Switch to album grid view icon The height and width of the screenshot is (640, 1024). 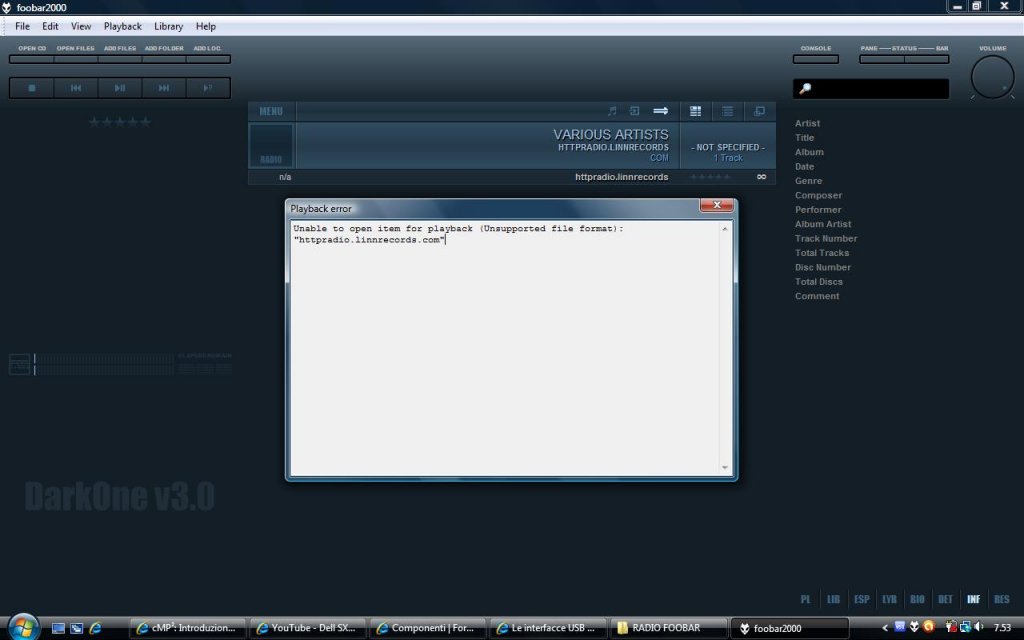click(696, 111)
